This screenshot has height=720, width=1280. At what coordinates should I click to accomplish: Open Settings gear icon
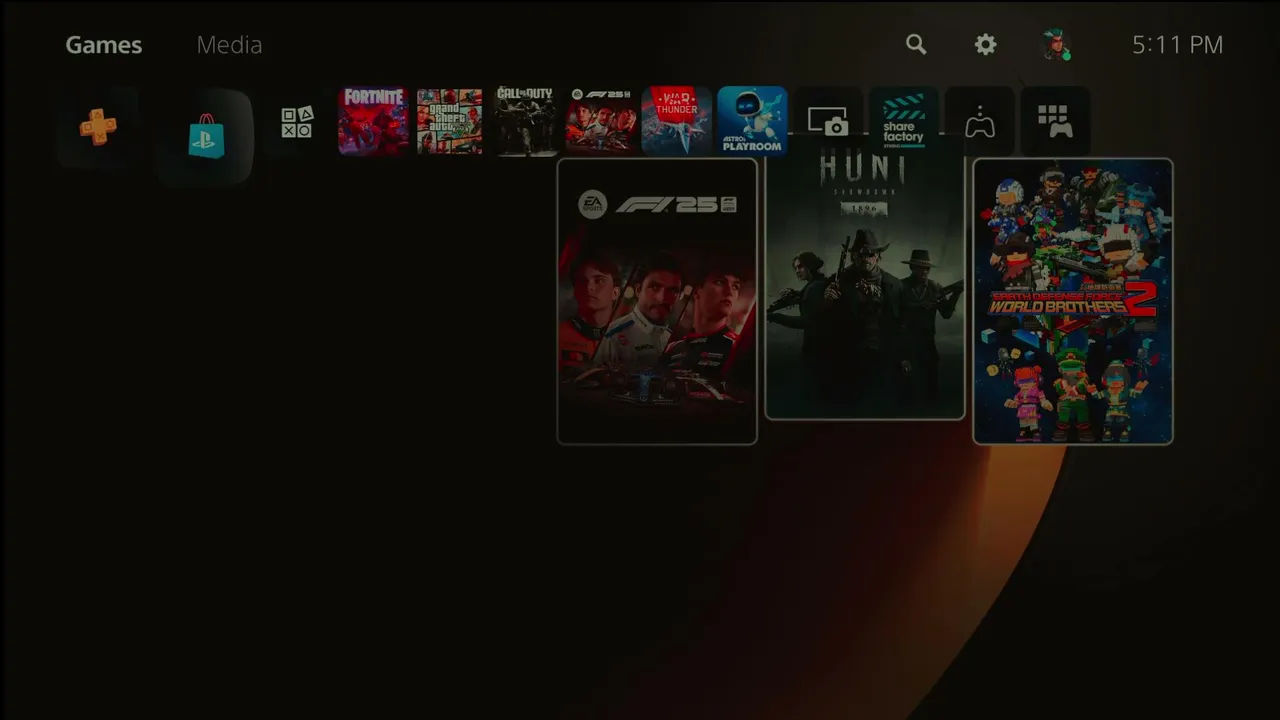986,44
